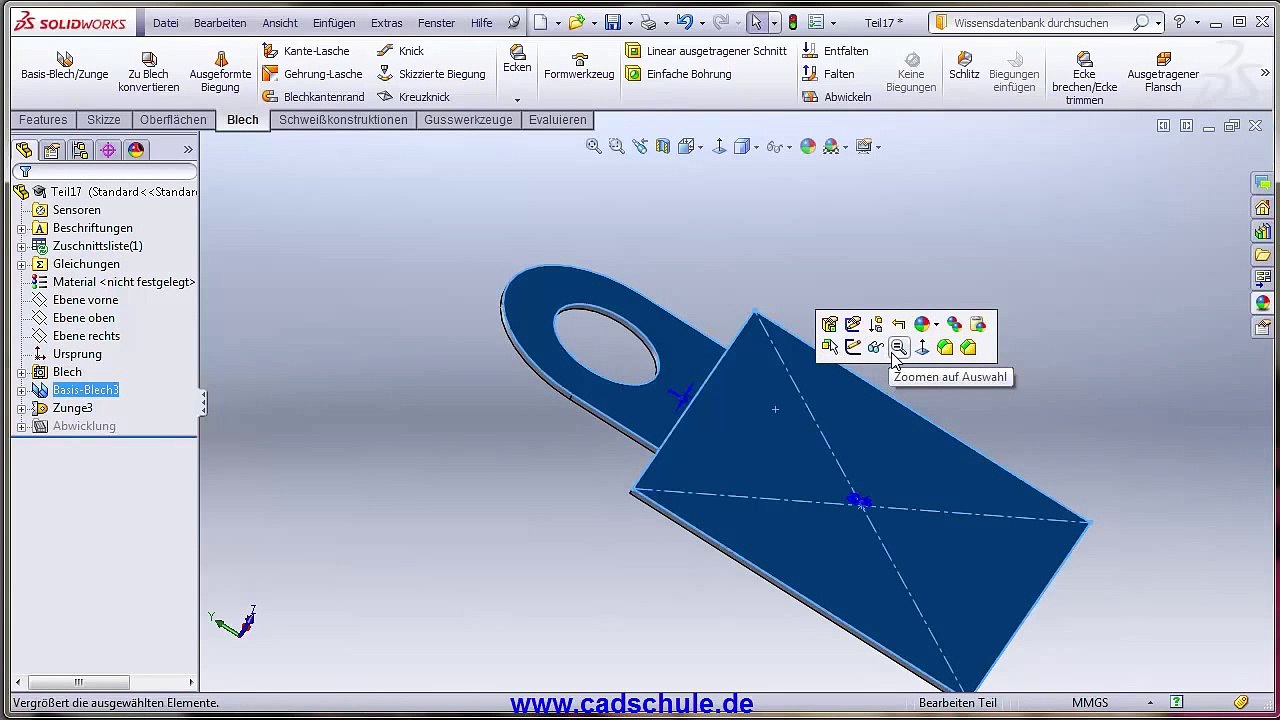This screenshot has height=720, width=1280.
Task: Click the save icon in top toolbar
Action: point(613,22)
